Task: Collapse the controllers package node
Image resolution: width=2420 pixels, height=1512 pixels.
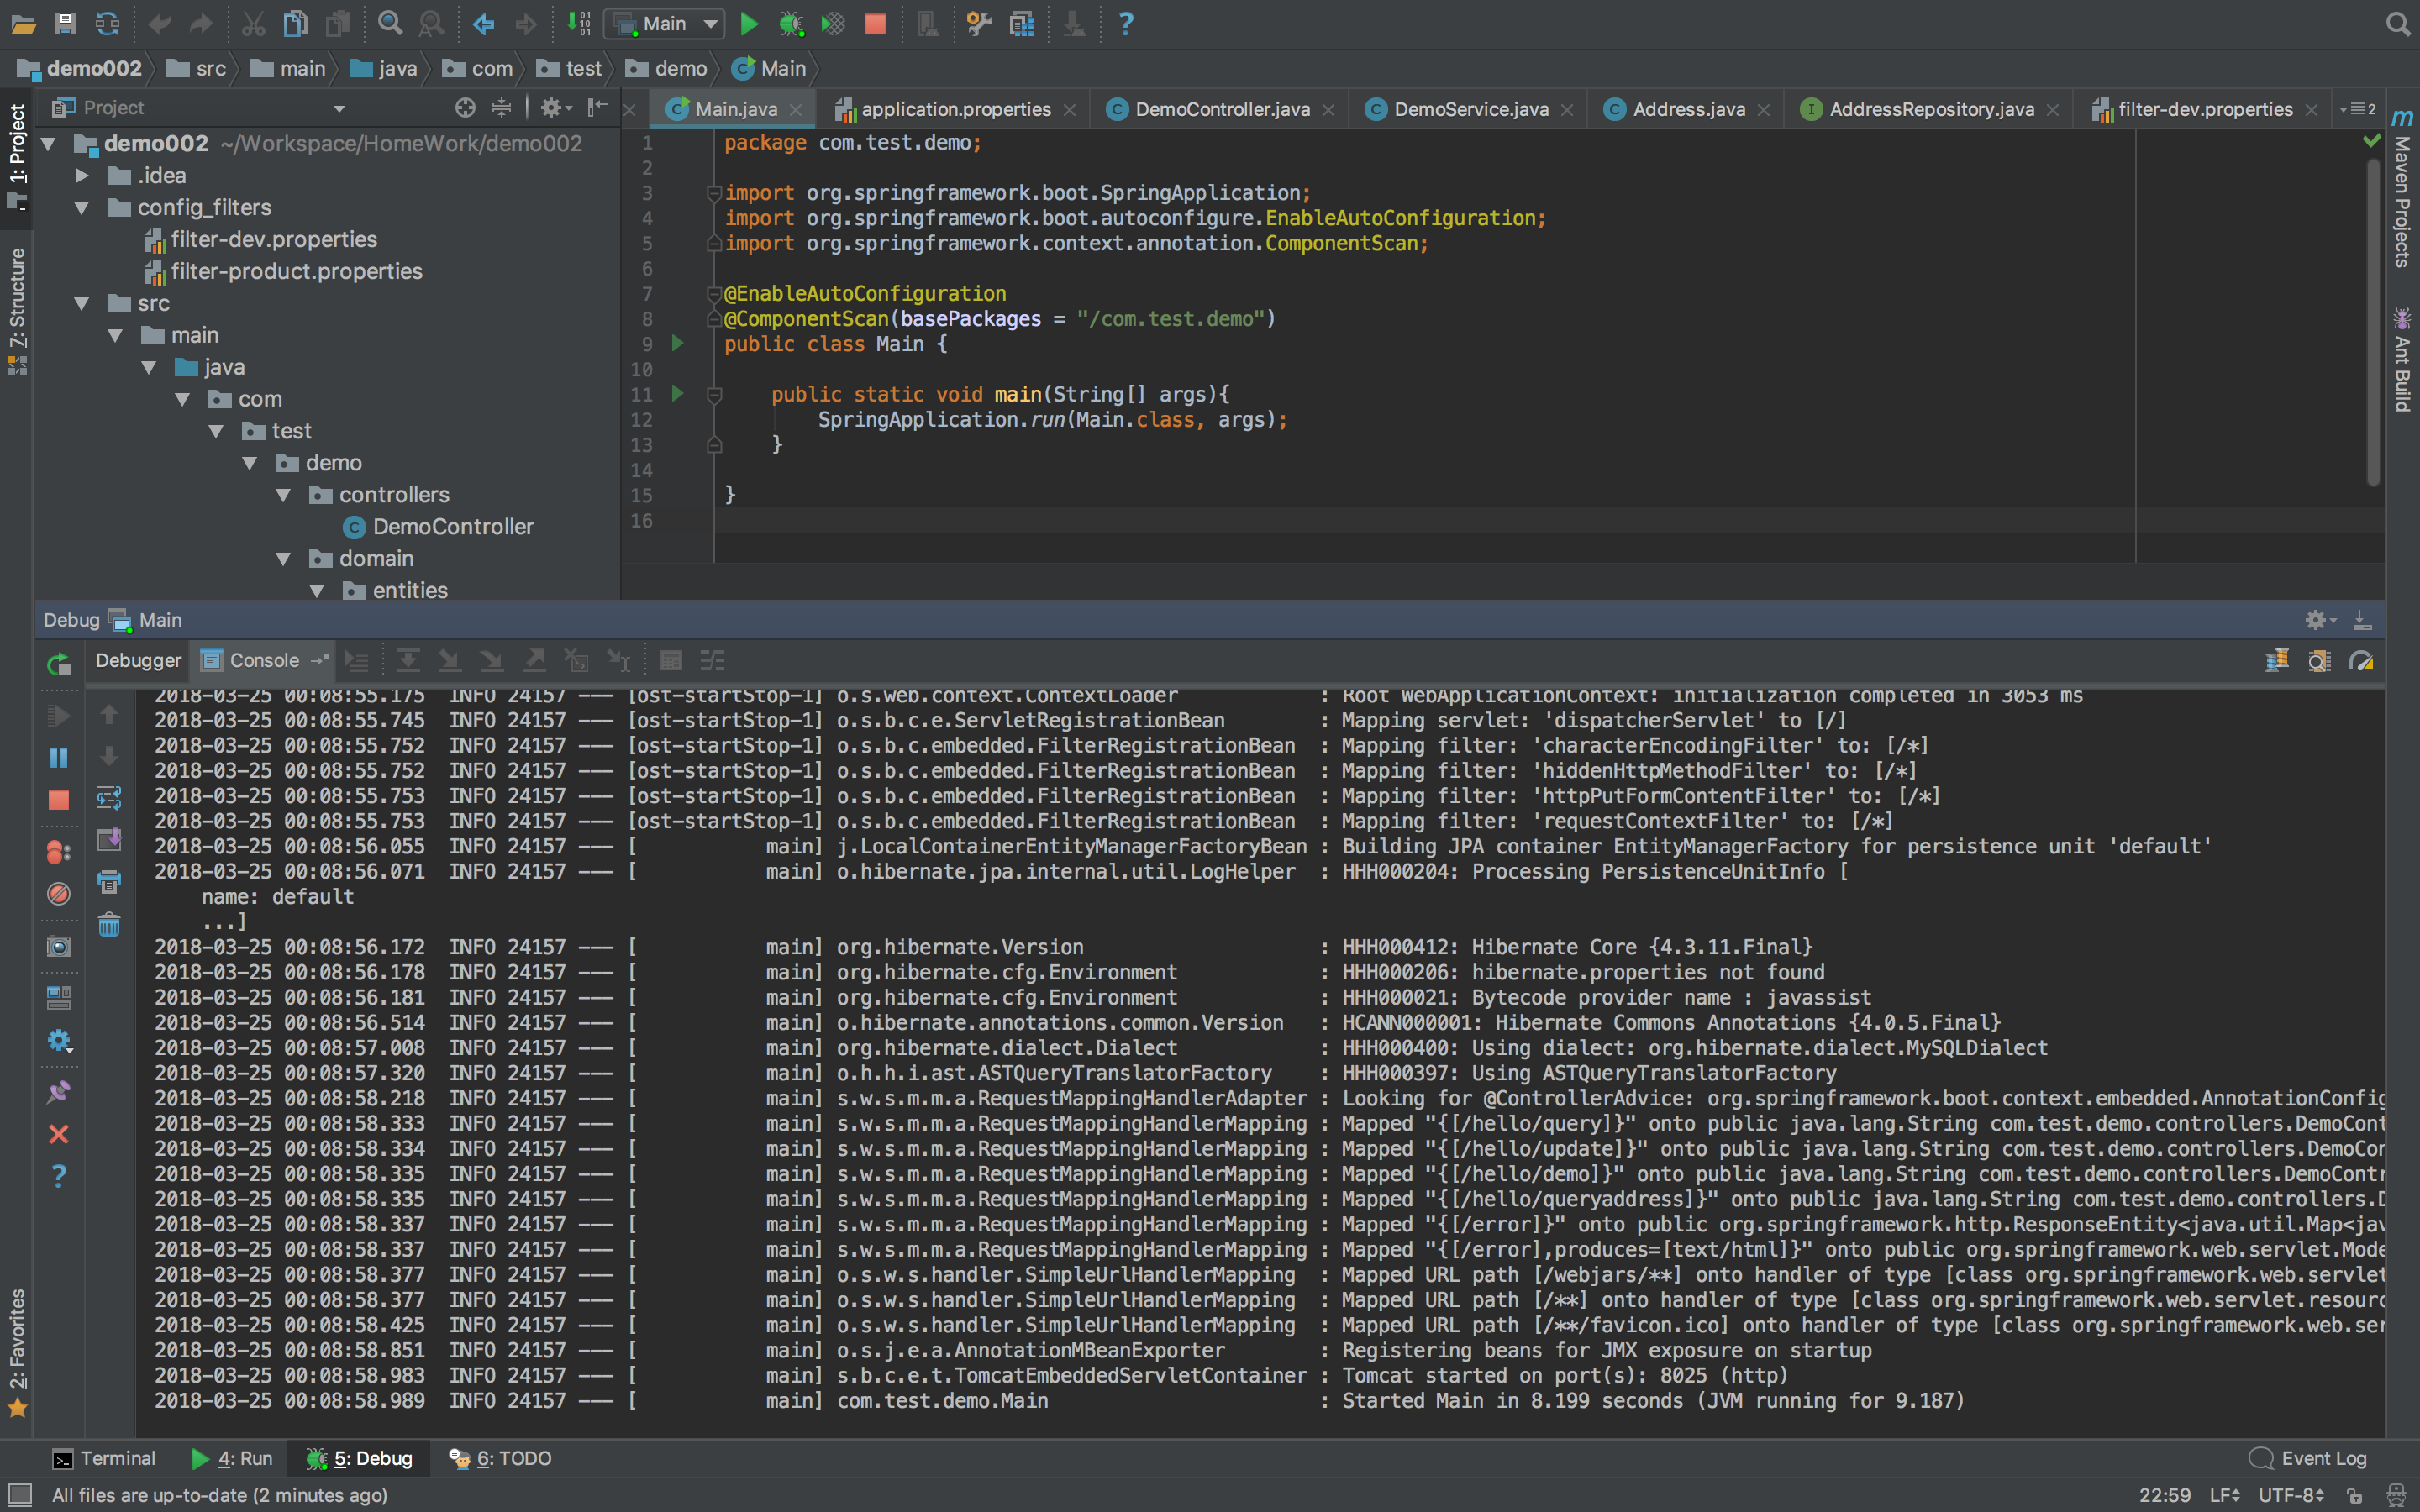Action: (x=284, y=495)
